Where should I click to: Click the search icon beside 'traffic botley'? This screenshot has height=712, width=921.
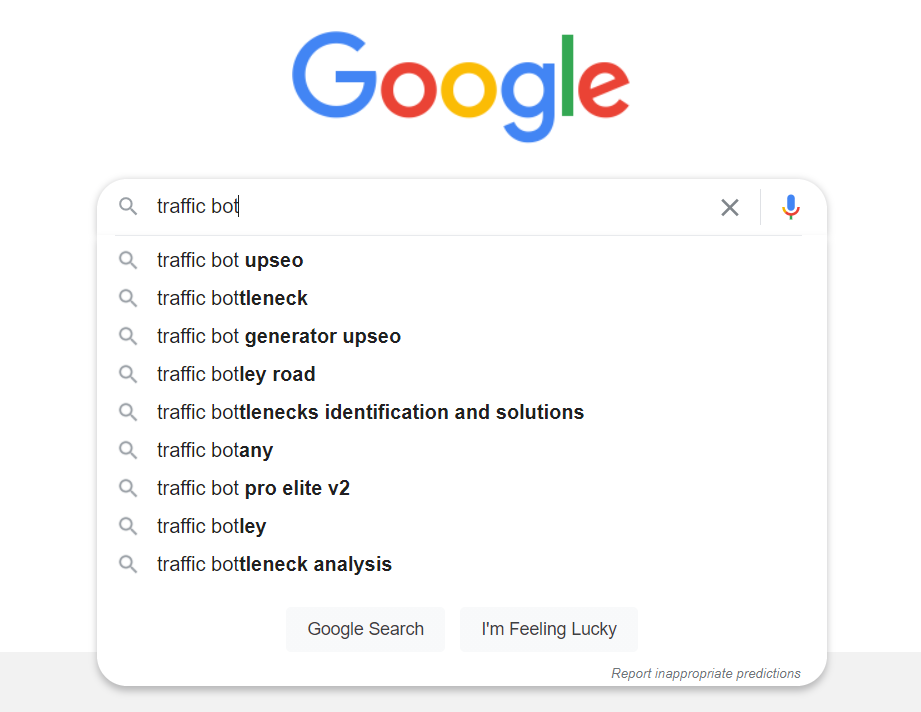point(128,526)
